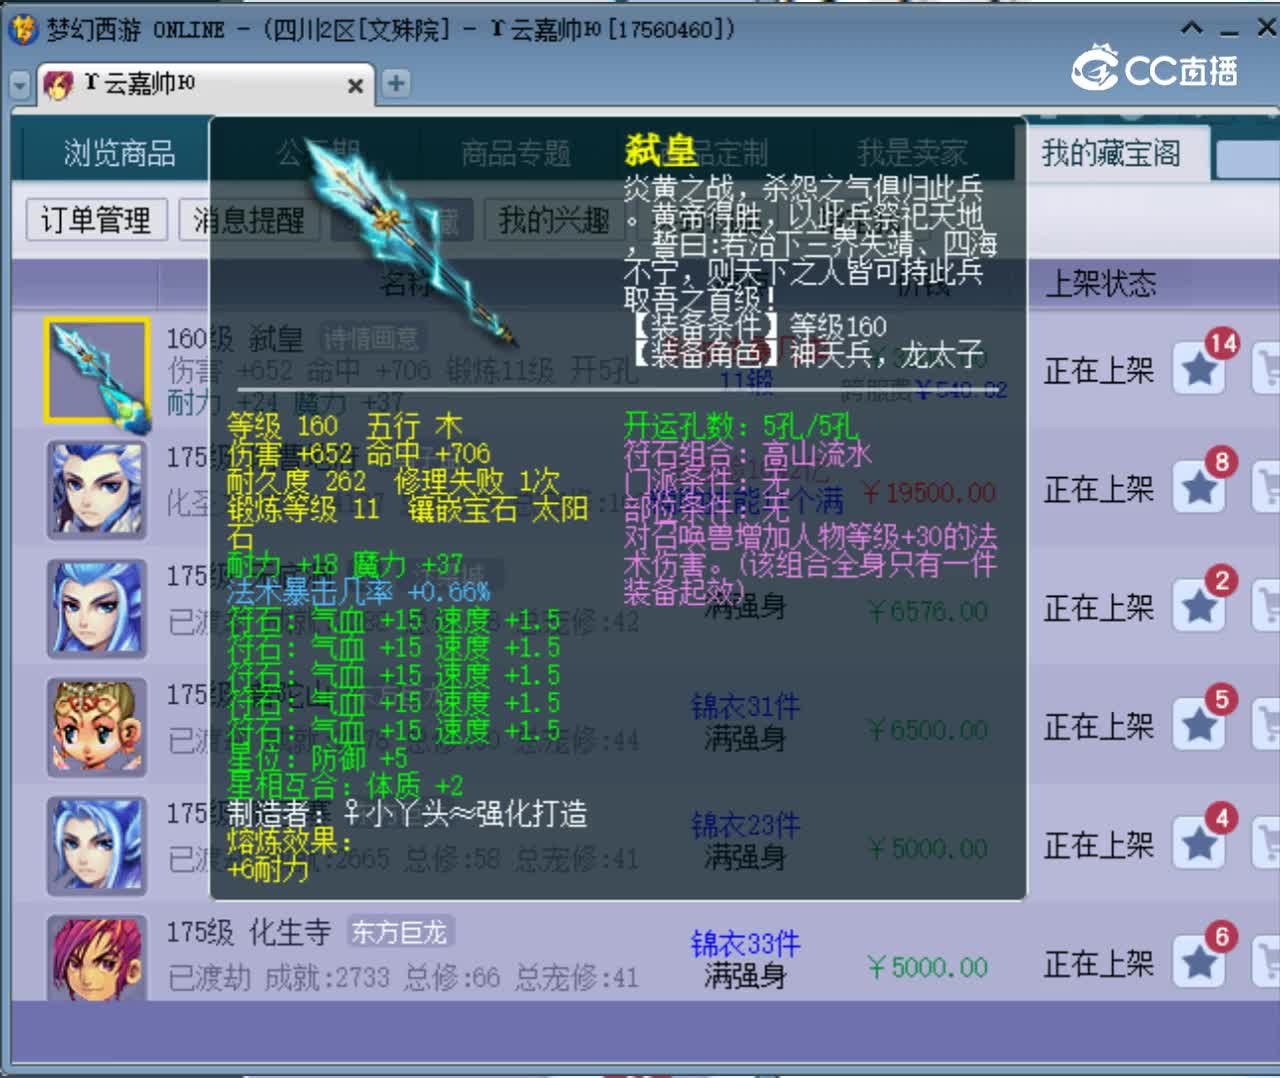Viewport: 1280px width, 1078px height.
Task: Switch to the 浏览商品 tab
Action: [119, 153]
